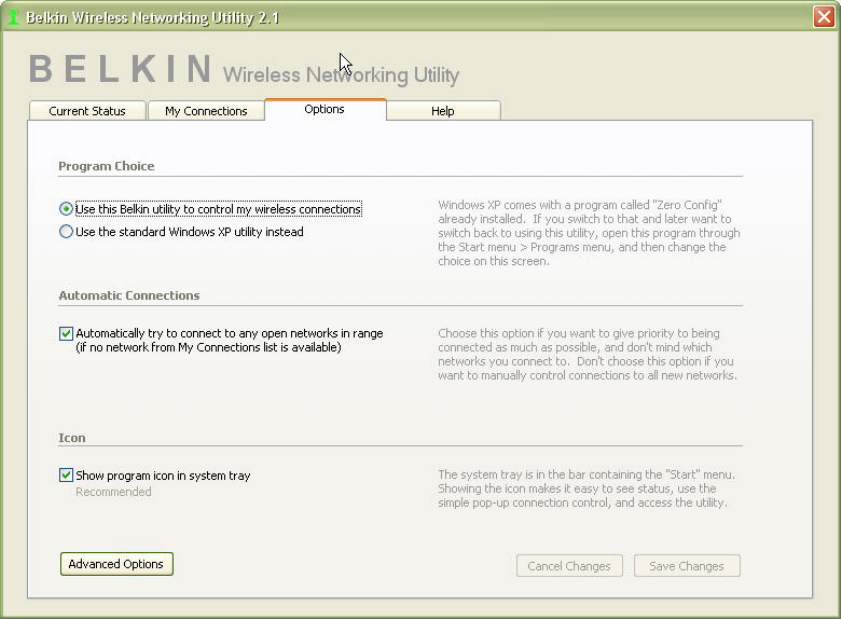Switch to the Current Status tab
The image size is (841, 619).
pos(87,111)
